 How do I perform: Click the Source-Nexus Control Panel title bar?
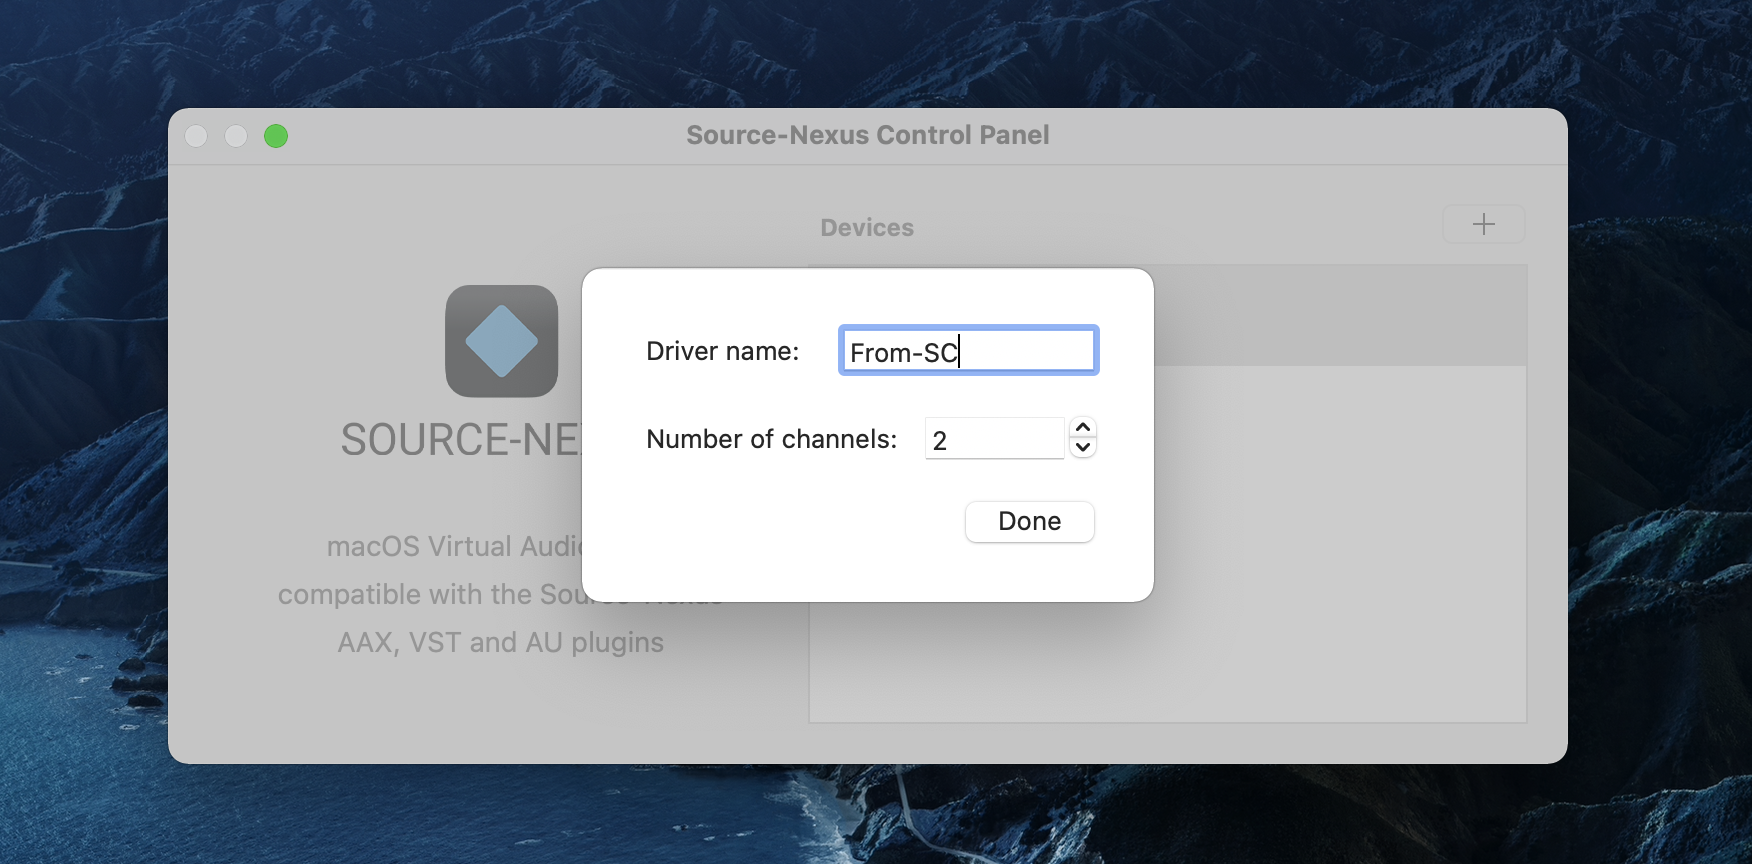pyautogui.click(x=867, y=135)
